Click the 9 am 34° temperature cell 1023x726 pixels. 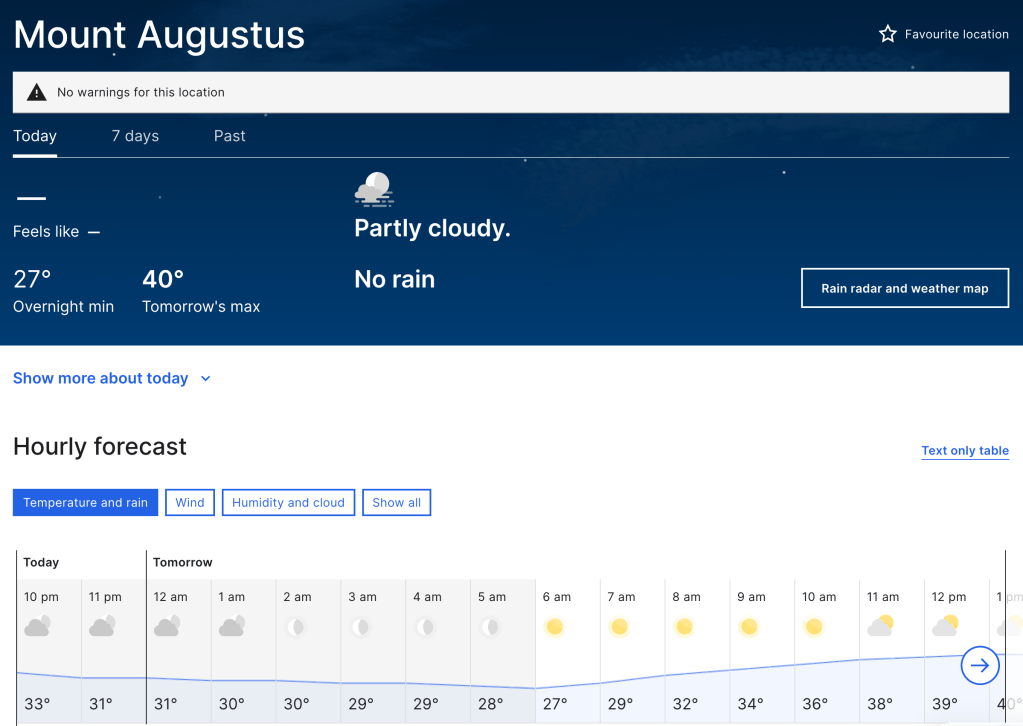pyautogui.click(x=750, y=704)
